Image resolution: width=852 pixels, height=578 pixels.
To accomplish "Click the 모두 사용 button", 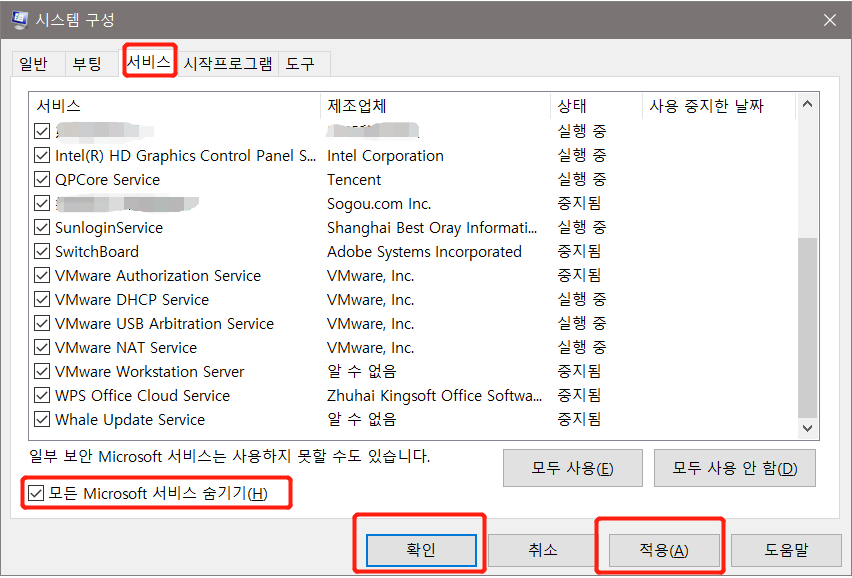I will tap(572, 468).
